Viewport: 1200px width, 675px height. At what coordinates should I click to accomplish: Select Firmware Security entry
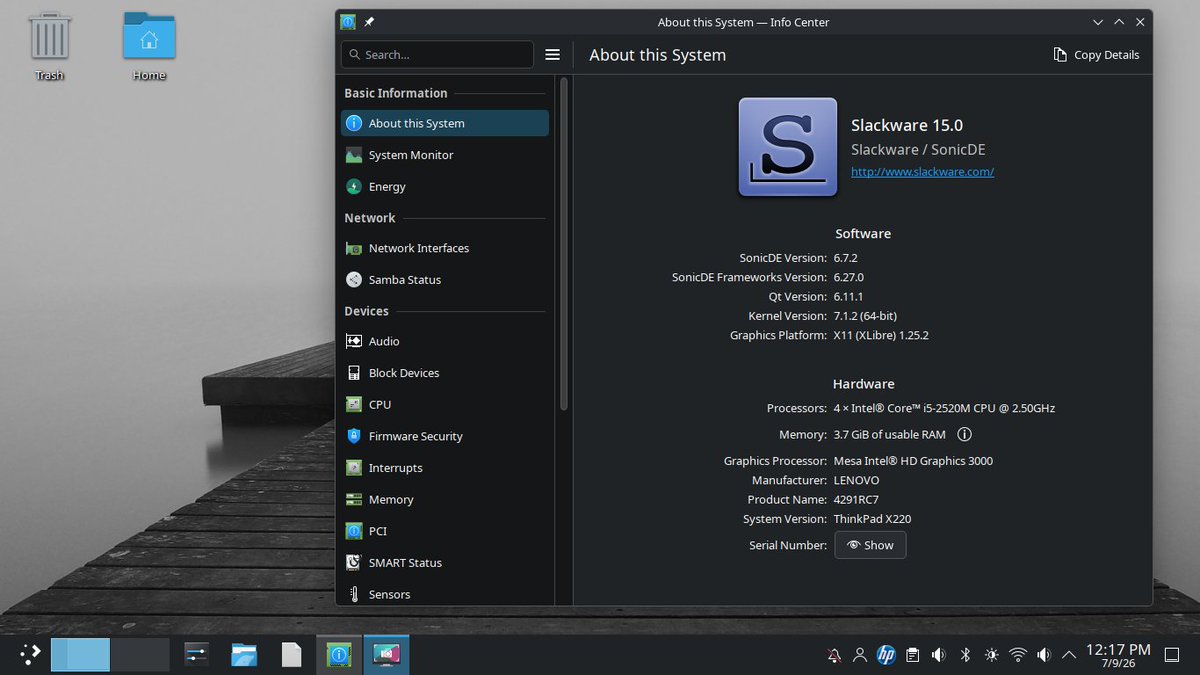444,436
